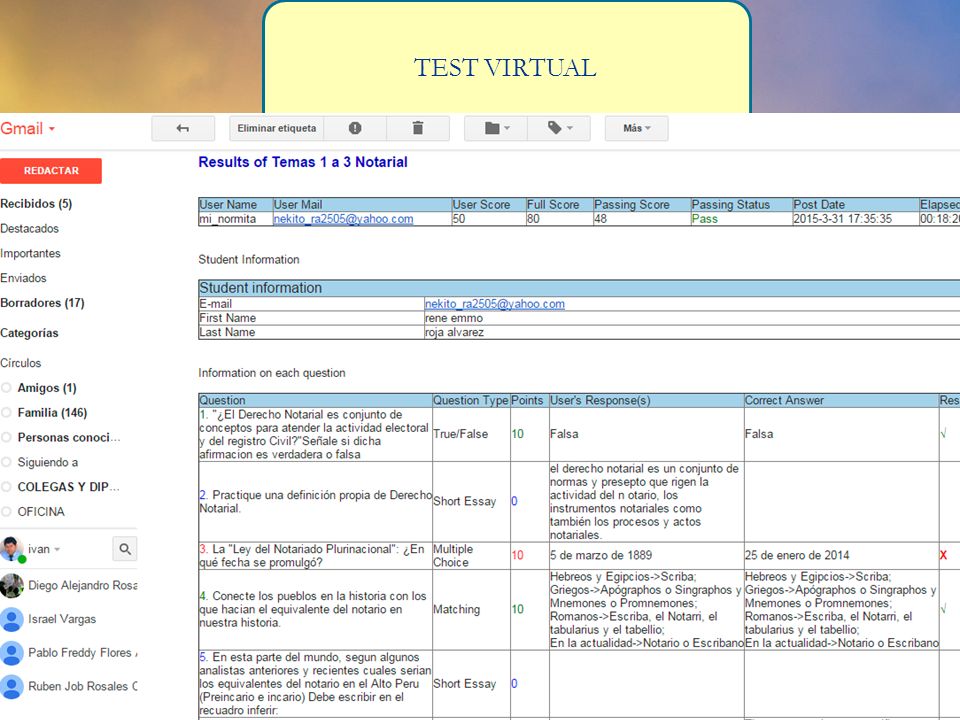Open chat with Pablo Freddy Flores

coord(83,653)
